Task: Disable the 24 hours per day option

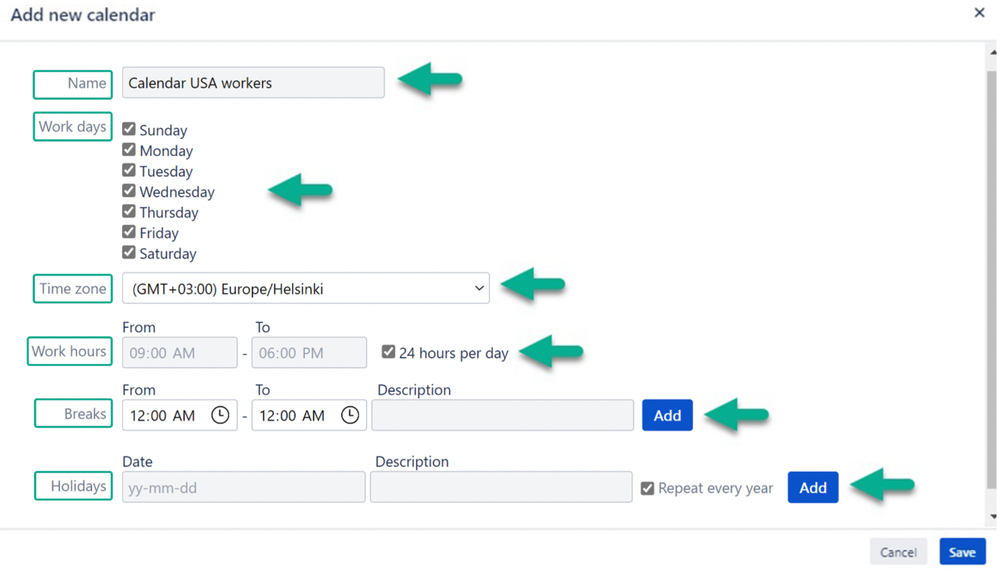Action: [x=388, y=352]
